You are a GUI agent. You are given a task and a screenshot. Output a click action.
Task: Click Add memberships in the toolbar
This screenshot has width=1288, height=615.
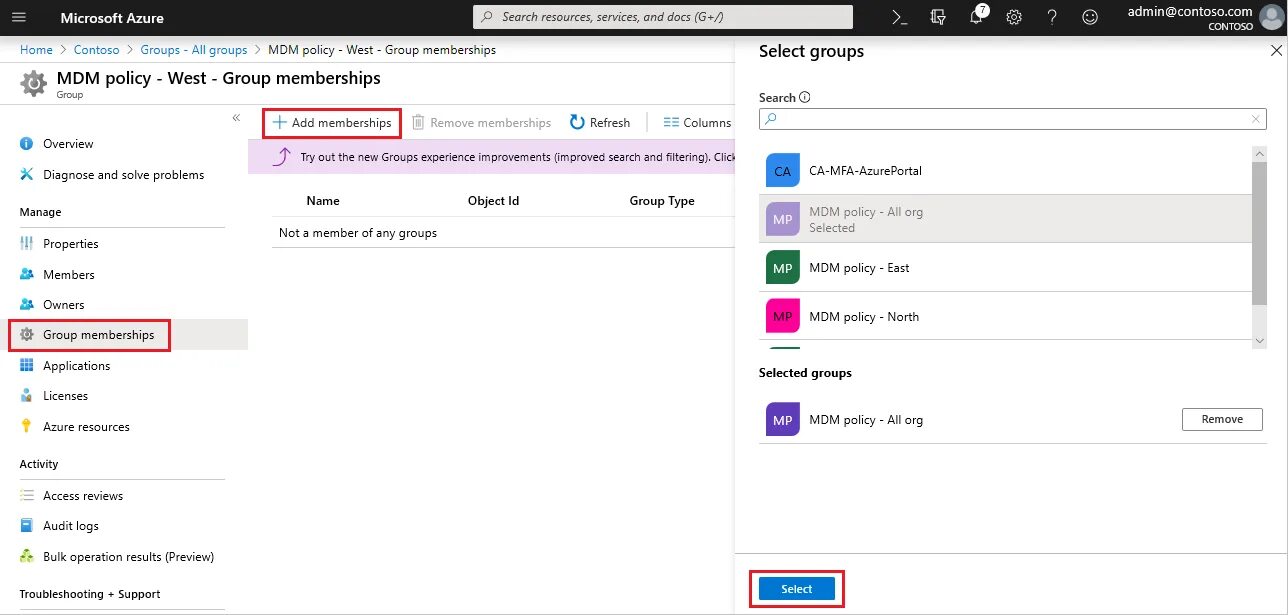pos(332,123)
